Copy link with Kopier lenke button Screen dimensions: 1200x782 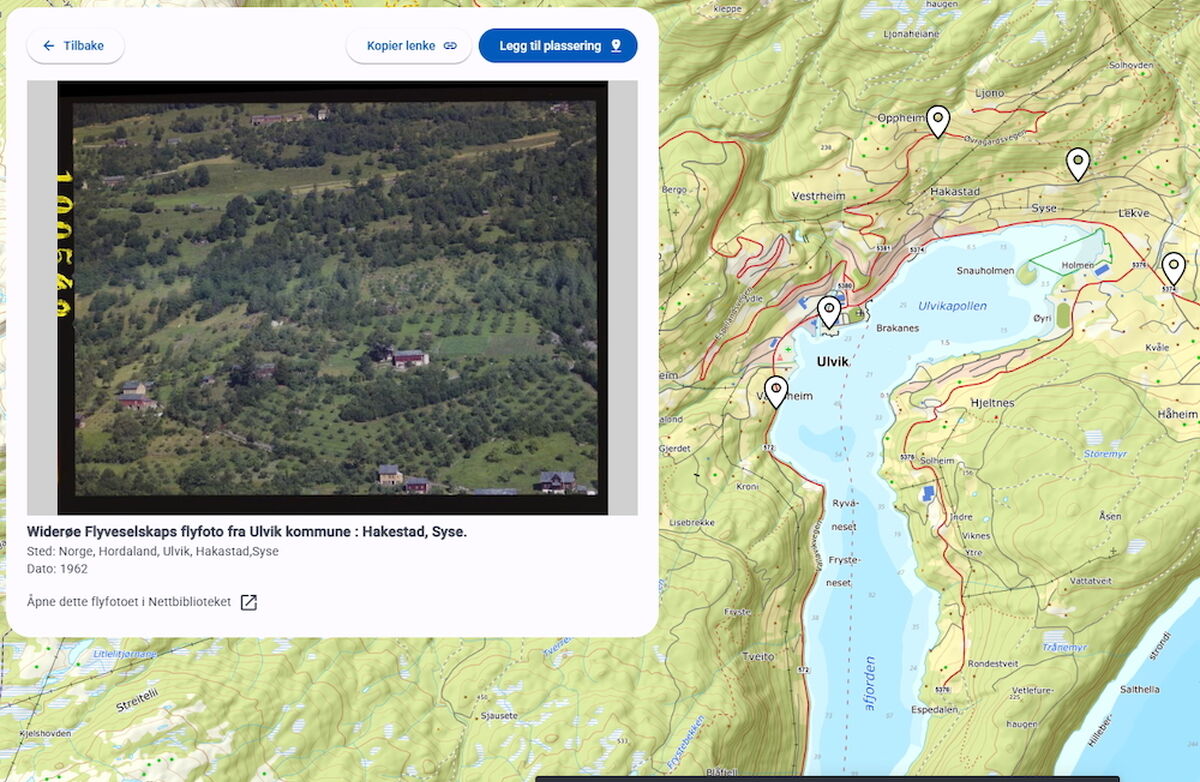(x=409, y=46)
